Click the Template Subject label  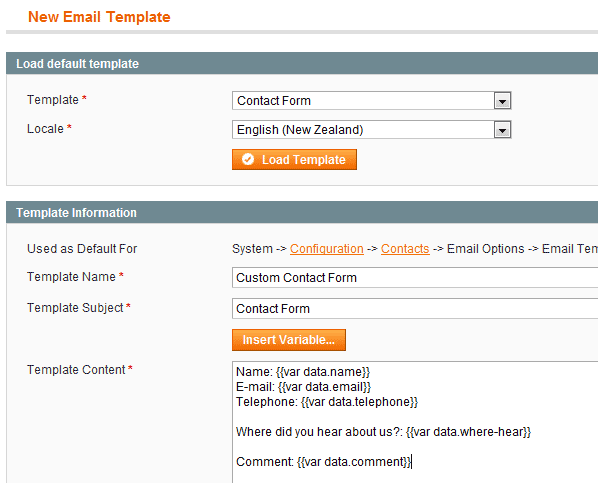75,308
